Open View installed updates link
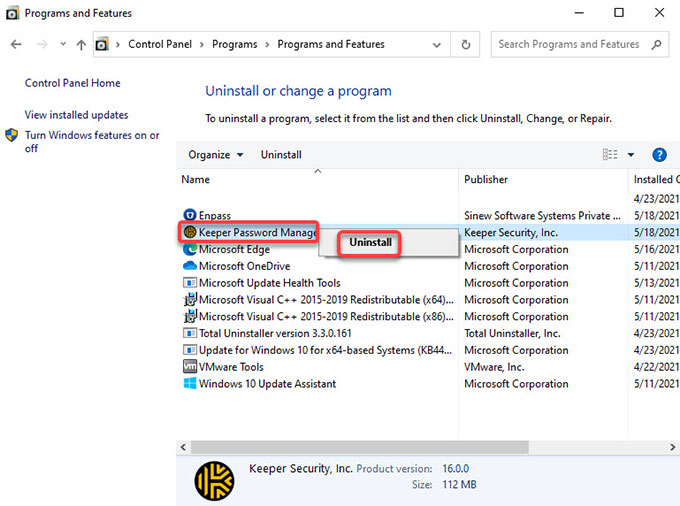 (76, 115)
